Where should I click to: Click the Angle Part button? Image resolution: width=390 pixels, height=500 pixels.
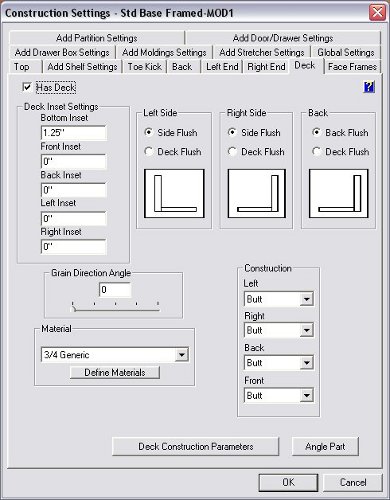pyautogui.click(x=325, y=447)
